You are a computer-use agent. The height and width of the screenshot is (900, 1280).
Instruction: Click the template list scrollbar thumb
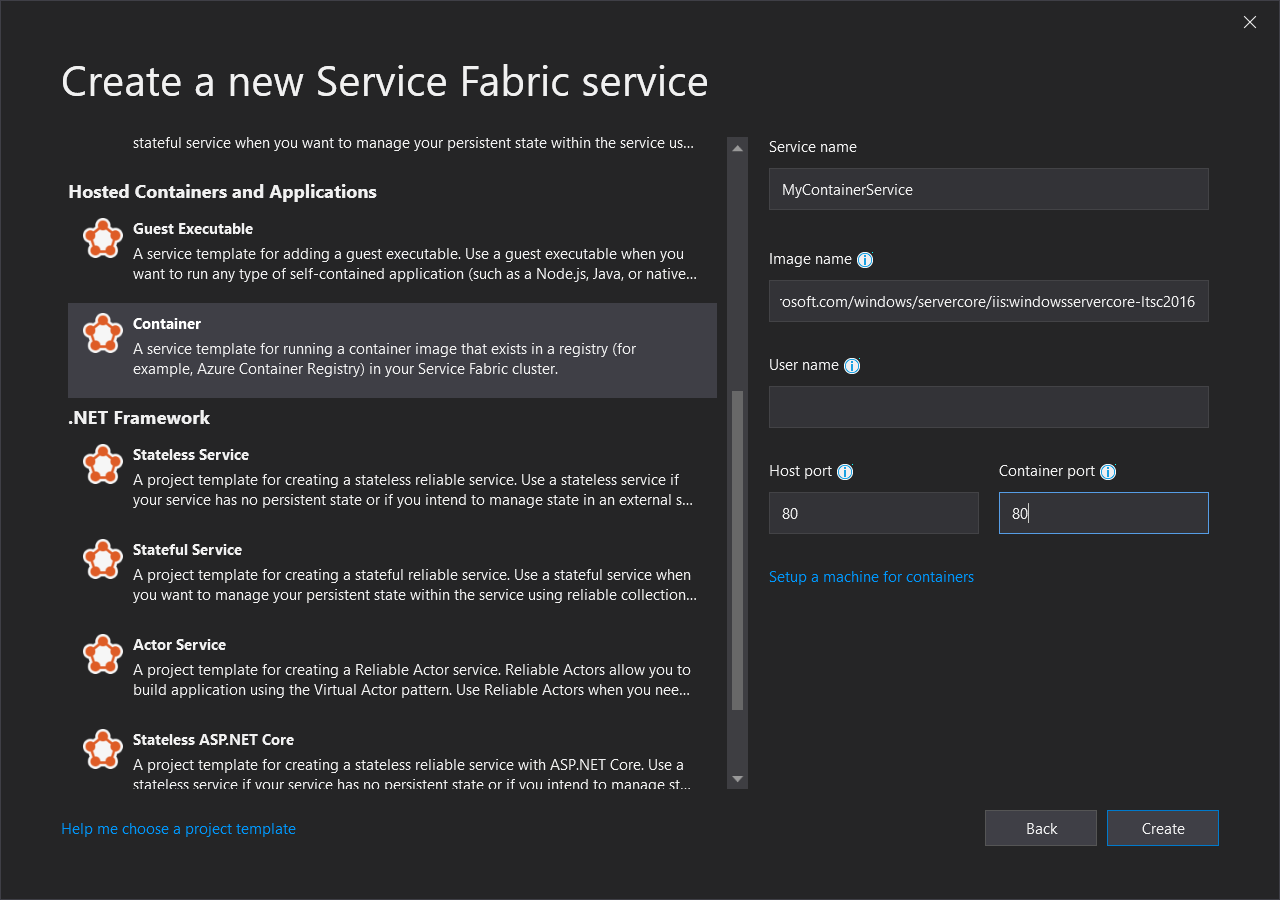(x=738, y=550)
